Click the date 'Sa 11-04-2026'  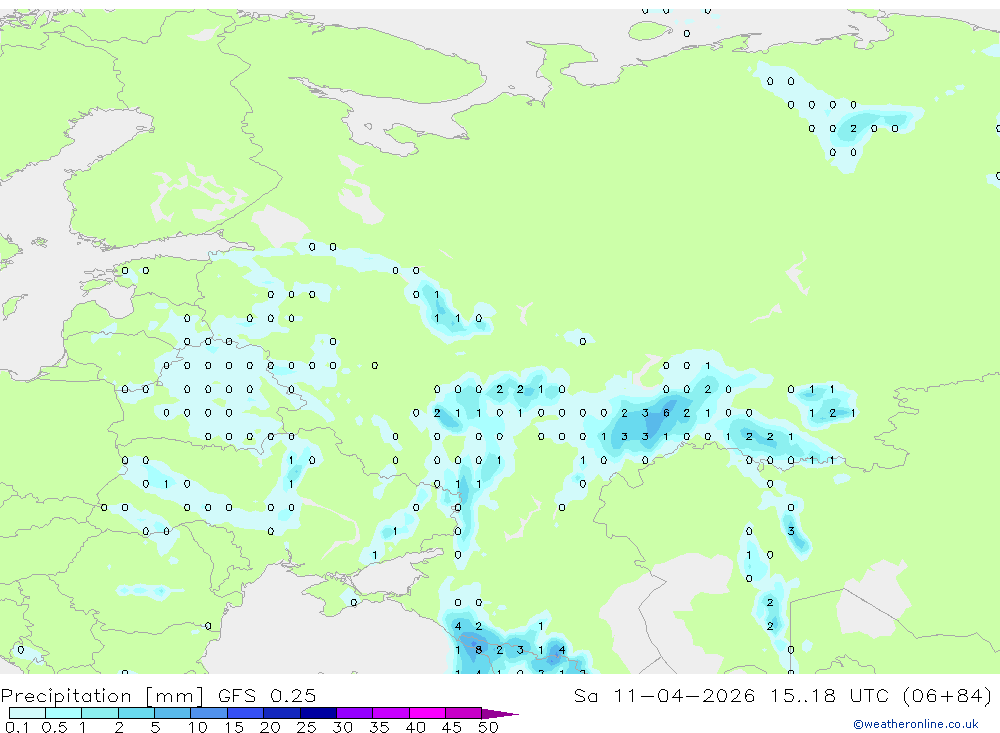click(x=665, y=695)
